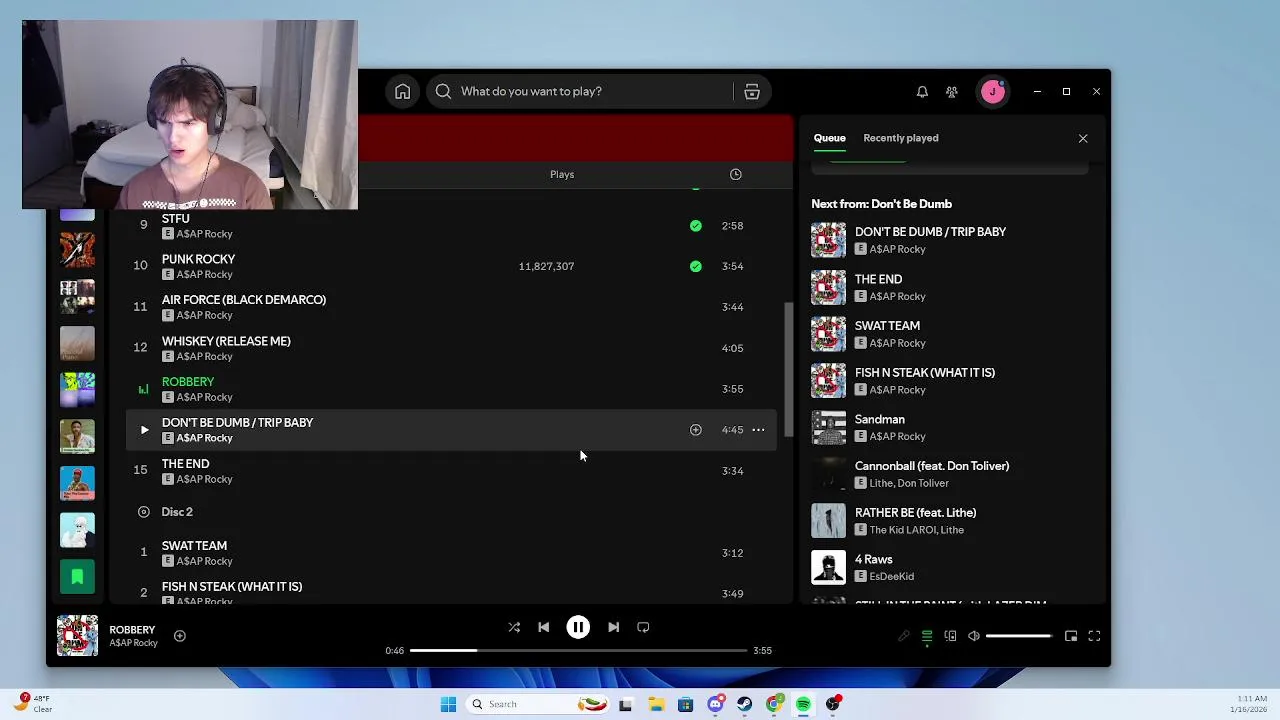
Task: Select the Queue tab
Action: point(829,138)
